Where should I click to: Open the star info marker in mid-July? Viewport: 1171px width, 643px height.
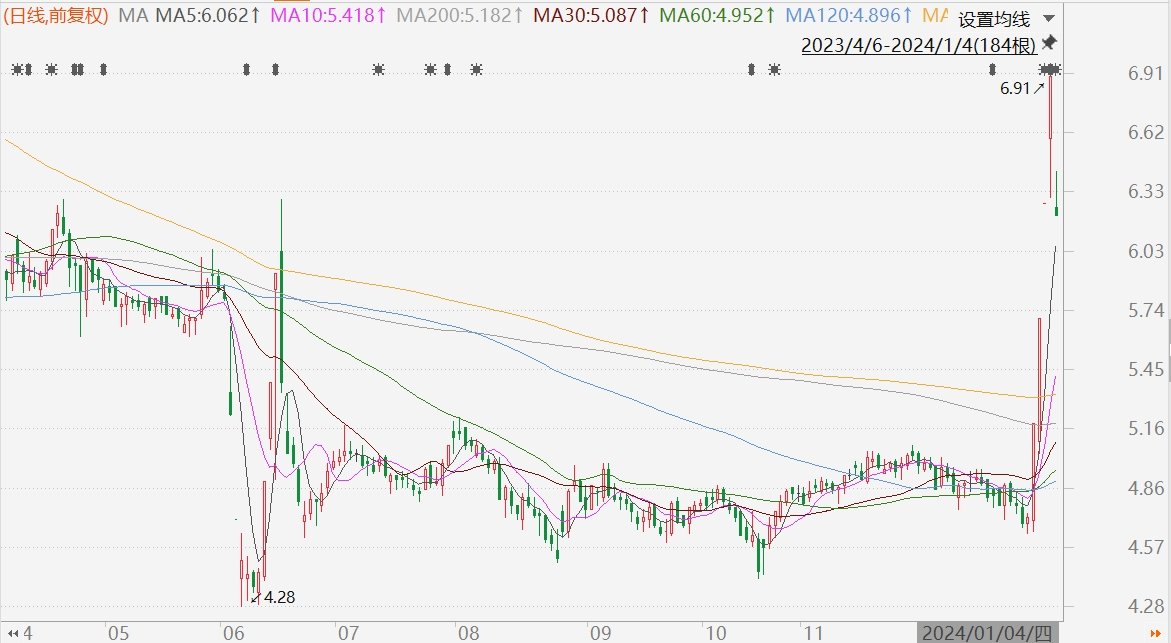tap(379, 69)
